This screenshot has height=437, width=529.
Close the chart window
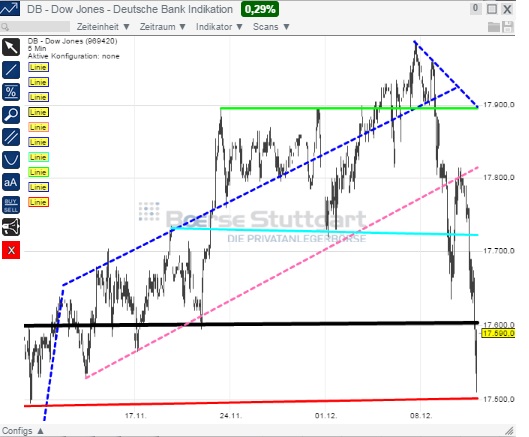point(507,9)
